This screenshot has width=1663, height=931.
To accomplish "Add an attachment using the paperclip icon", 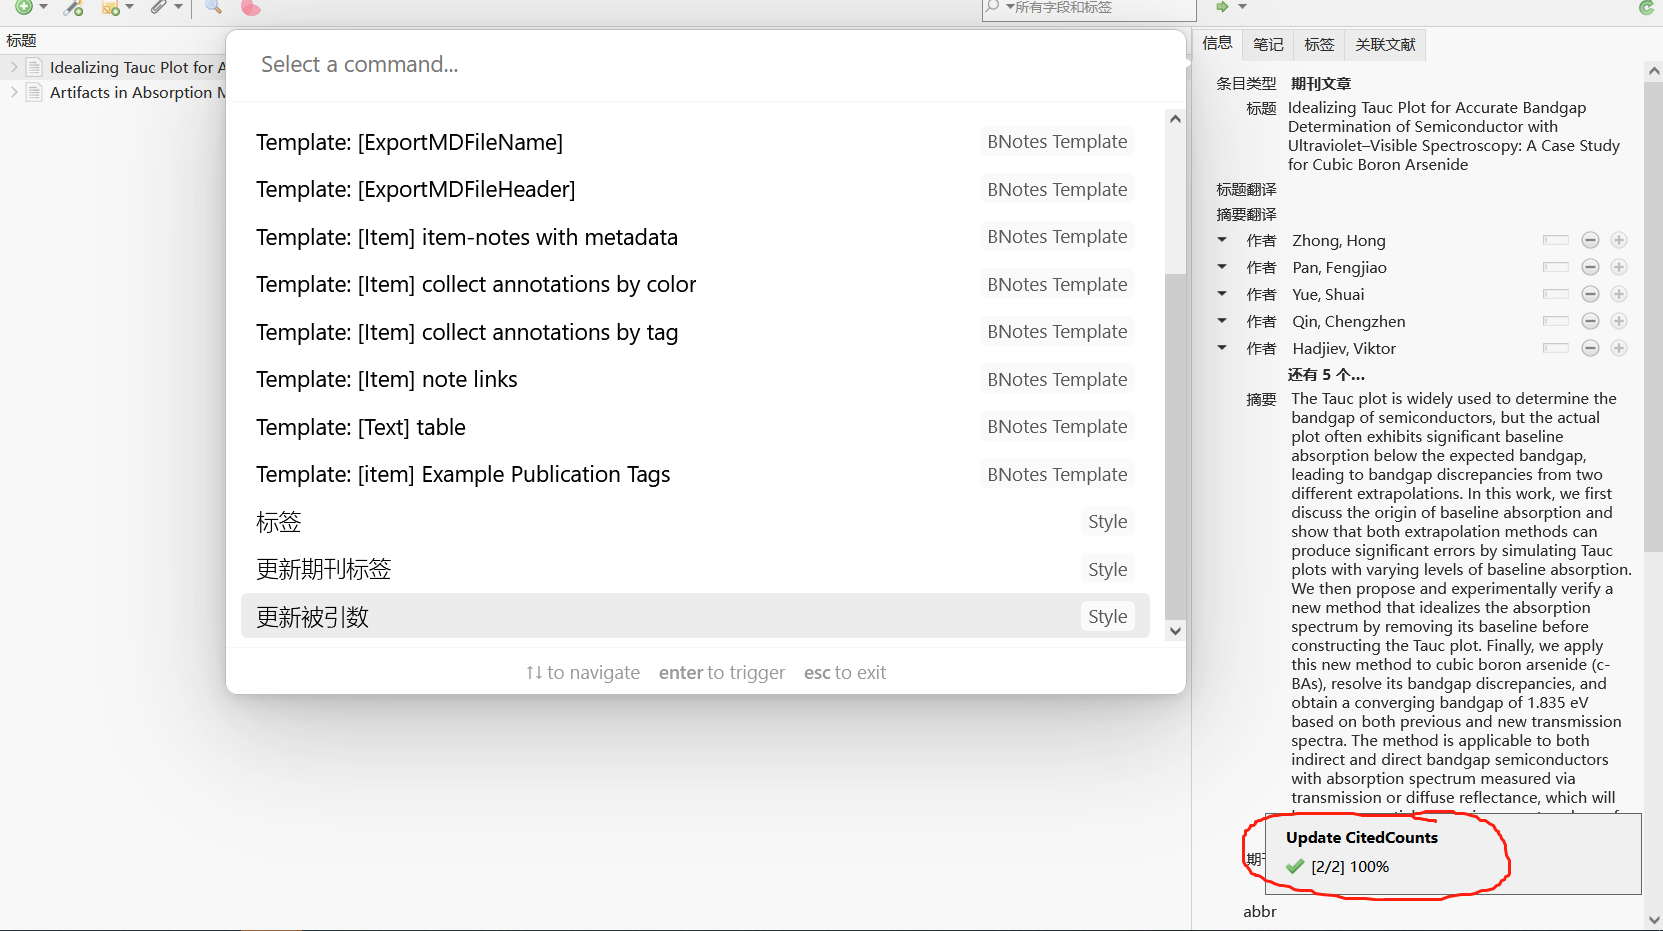I will (161, 8).
